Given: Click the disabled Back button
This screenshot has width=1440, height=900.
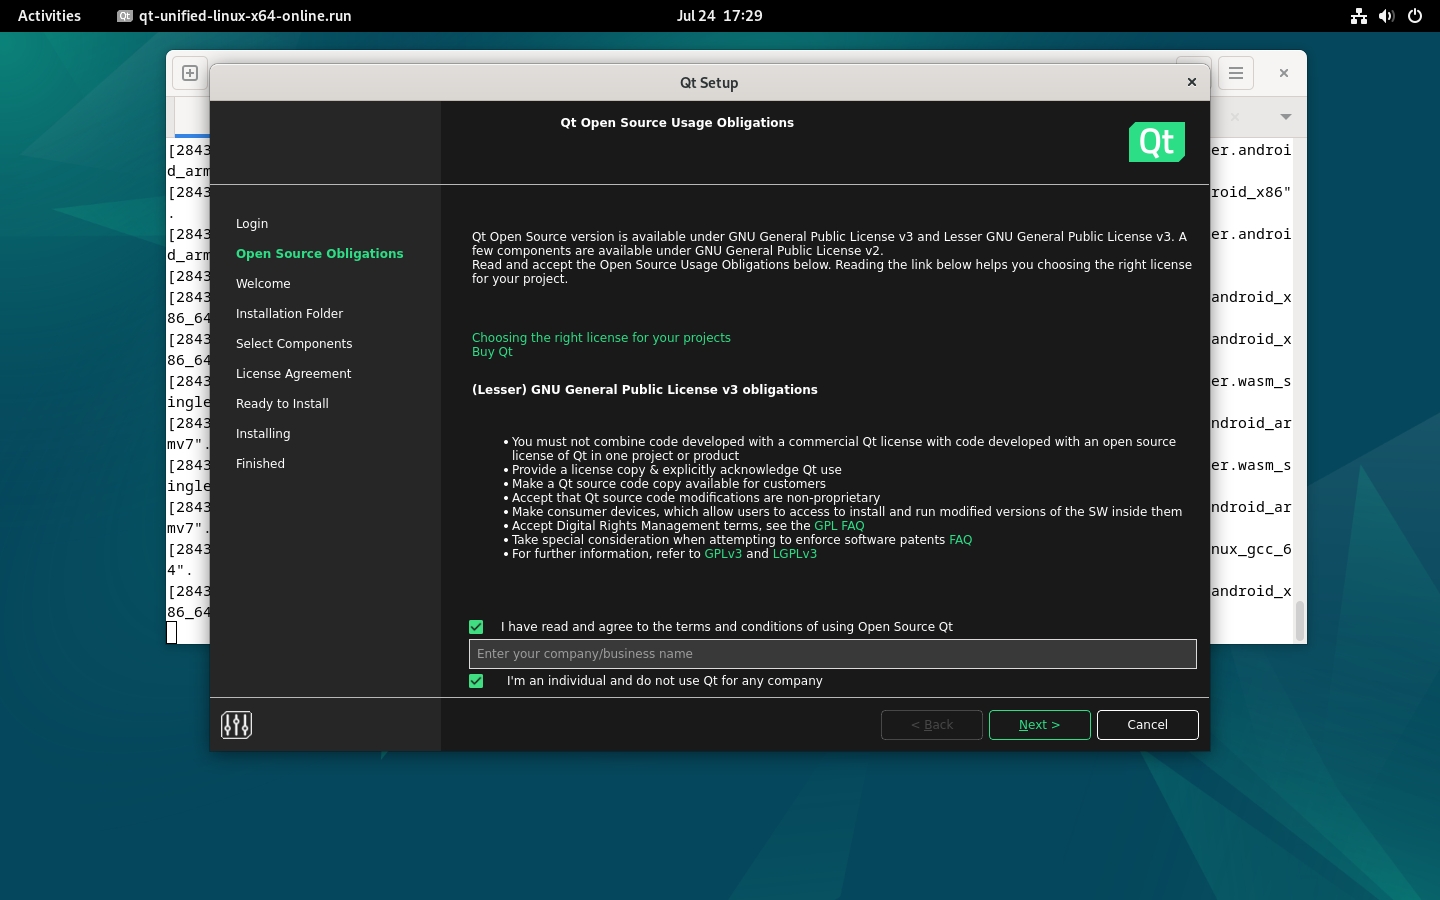Looking at the screenshot, I should 932,725.
